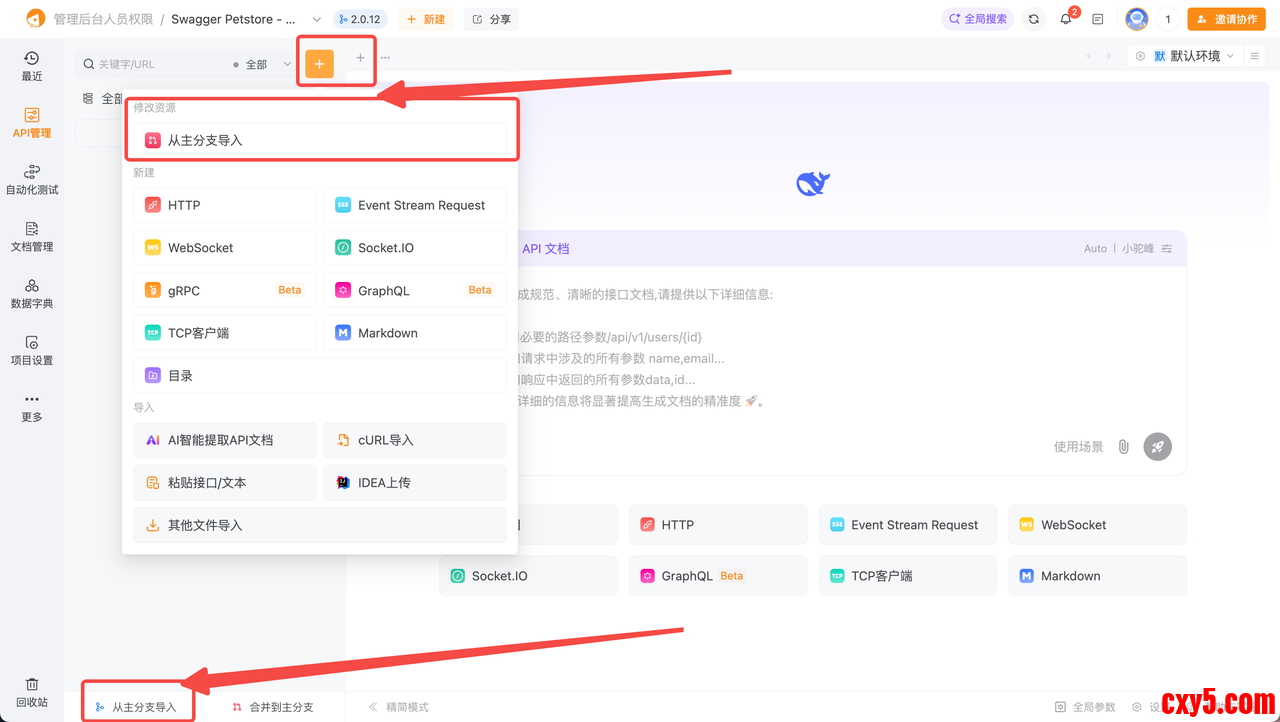
Task: Click 使用场景 link
Action: pyautogui.click(x=1079, y=447)
